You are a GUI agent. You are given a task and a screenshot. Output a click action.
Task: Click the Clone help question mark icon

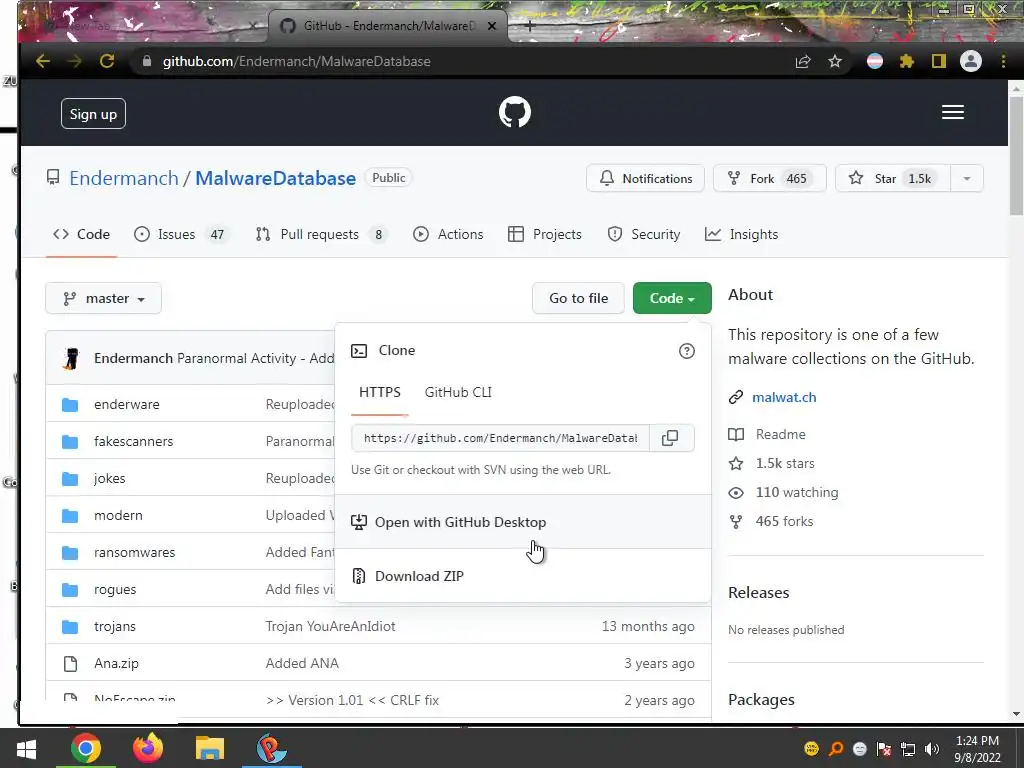686,351
